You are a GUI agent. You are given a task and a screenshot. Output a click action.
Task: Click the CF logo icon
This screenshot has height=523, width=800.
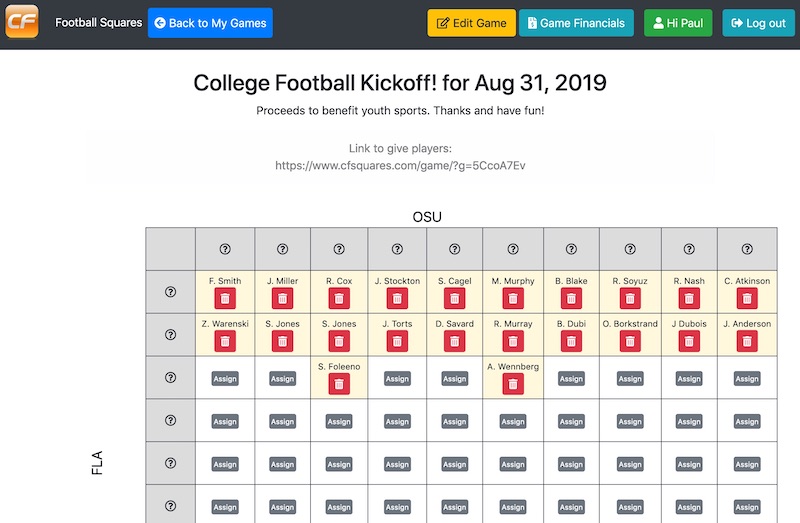22,21
